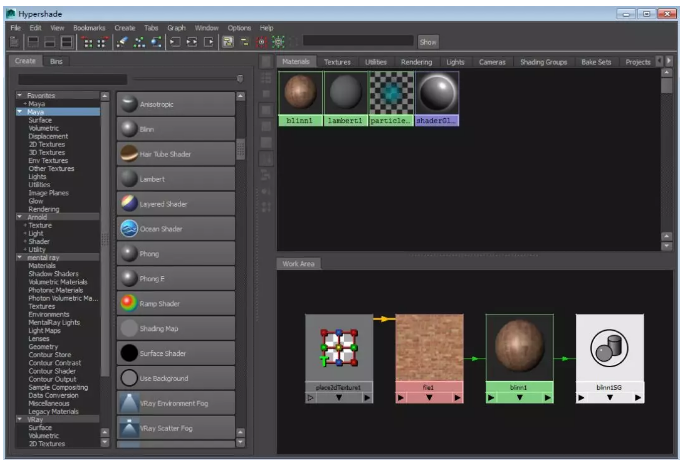This screenshot has width=683, height=466.
Task: Click the black Surface Shader icon
Action: (x=129, y=353)
